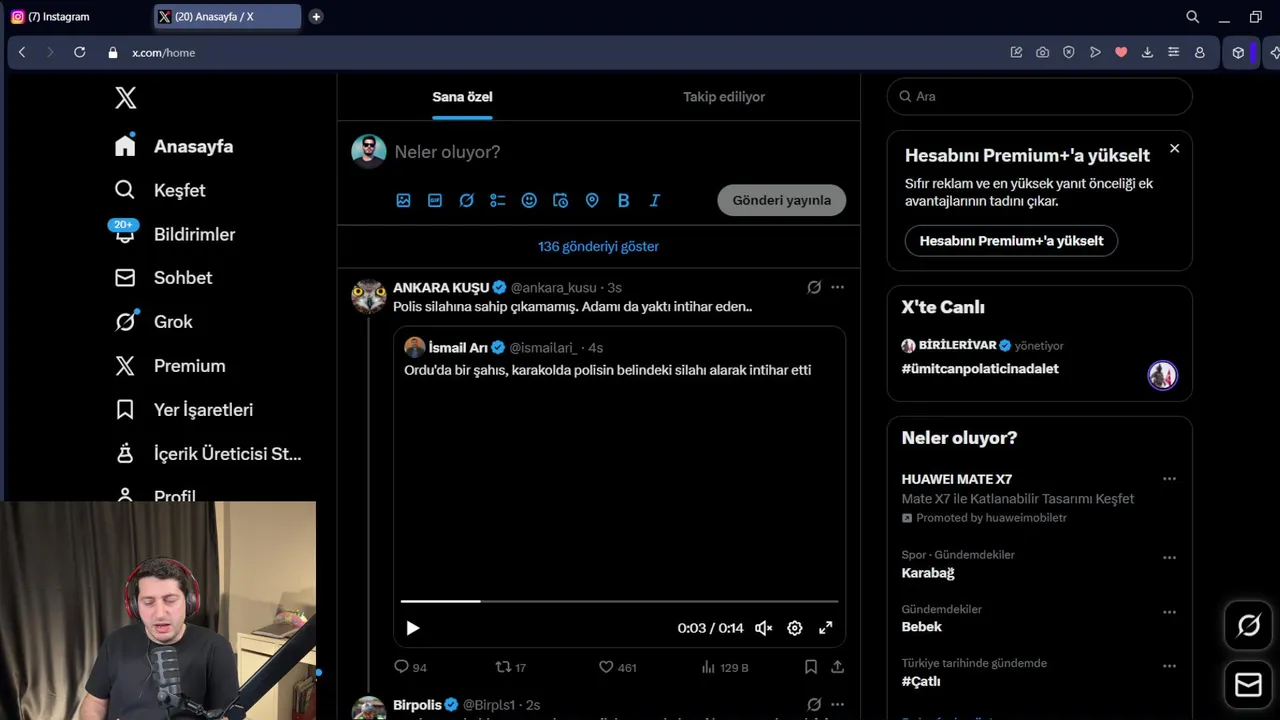Open İsmail Arı's quoted post
The height and width of the screenshot is (720, 1280).
coord(619,487)
